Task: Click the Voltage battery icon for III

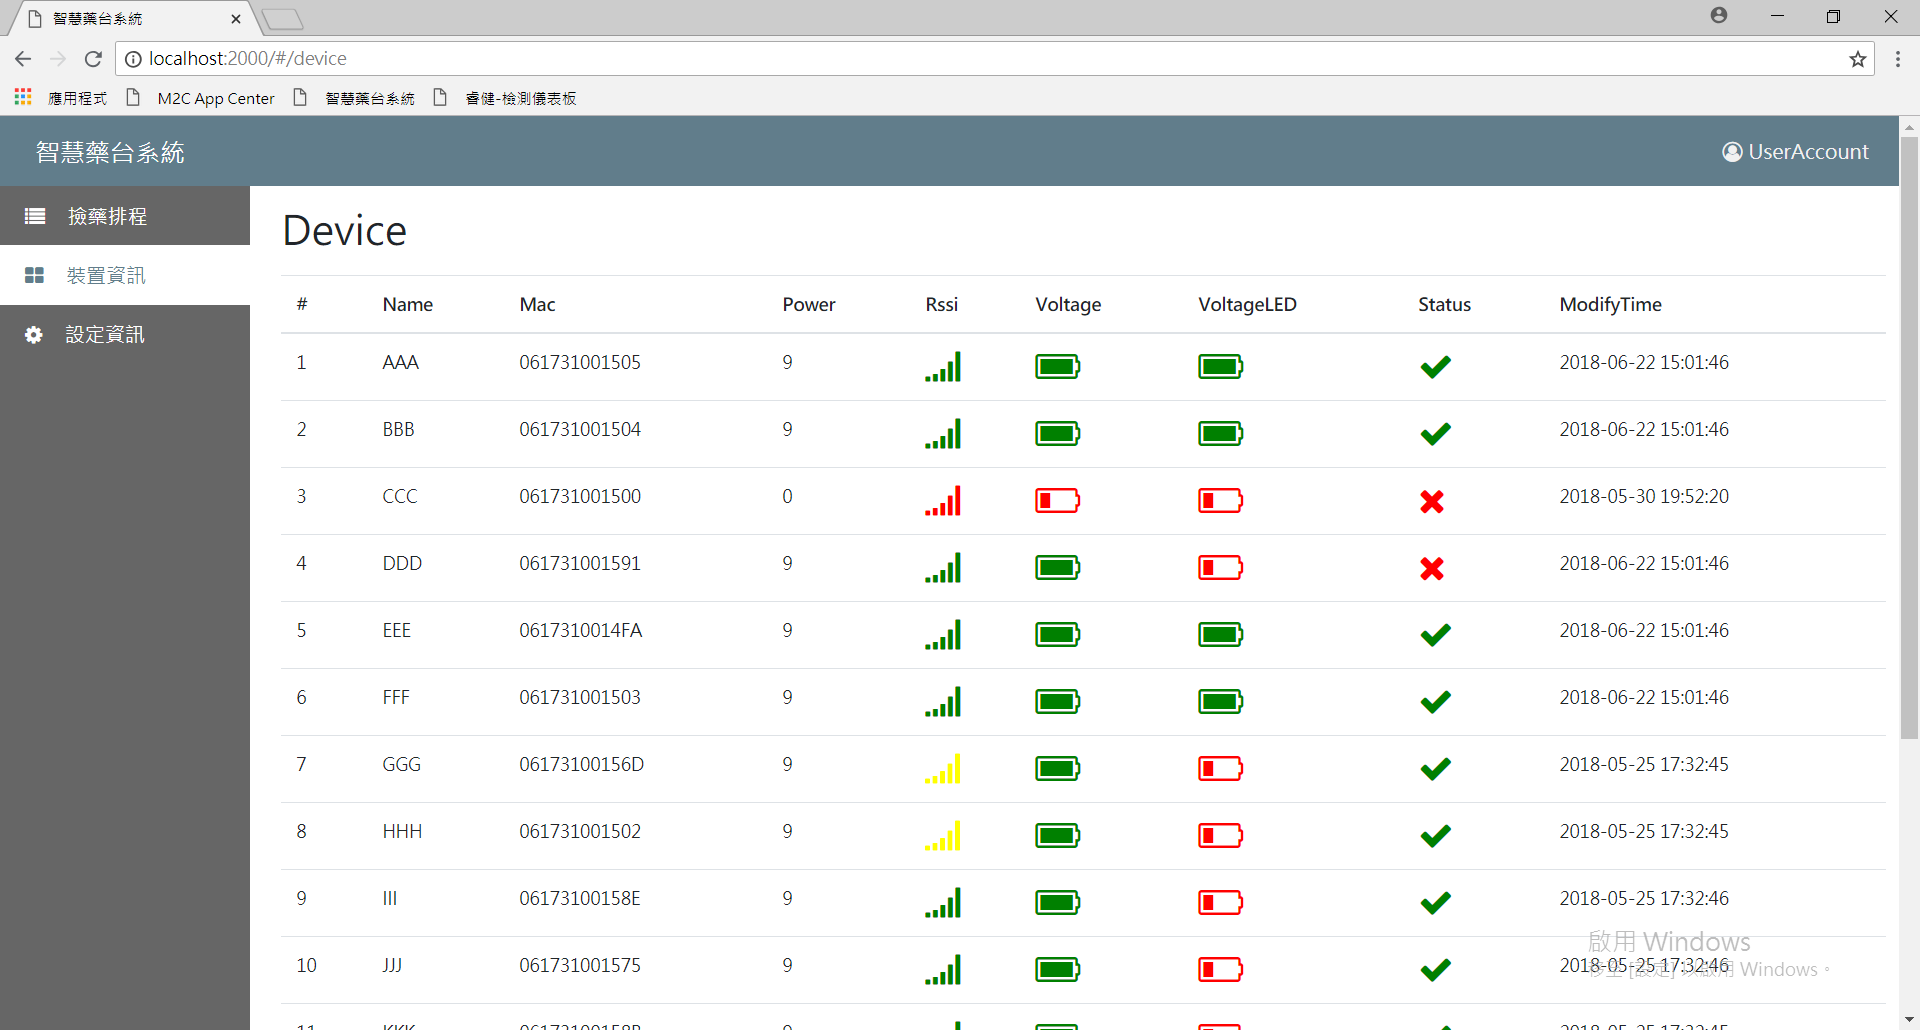Action: click(x=1058, y=902)
